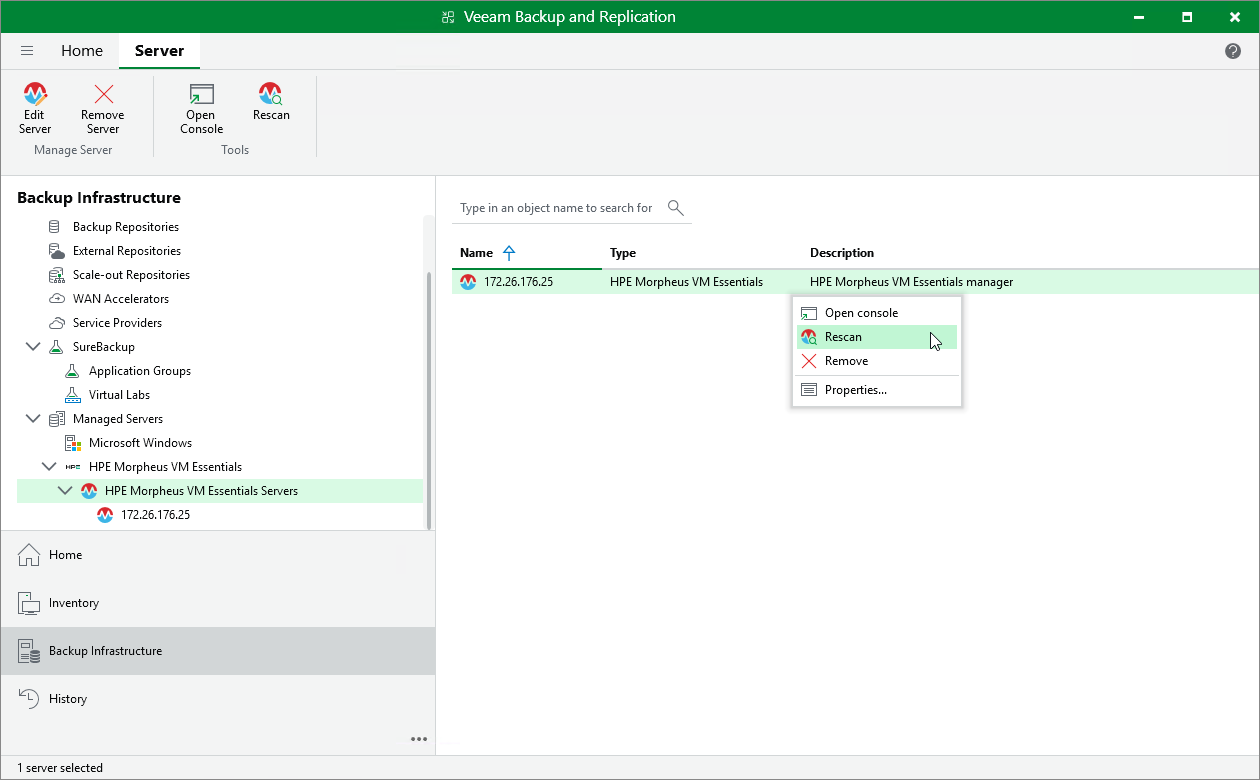Click the 172.26.176.25 name cell in the table
Image resolution: width=1260 pixels, height=780 pixels.
click(518, 282)
